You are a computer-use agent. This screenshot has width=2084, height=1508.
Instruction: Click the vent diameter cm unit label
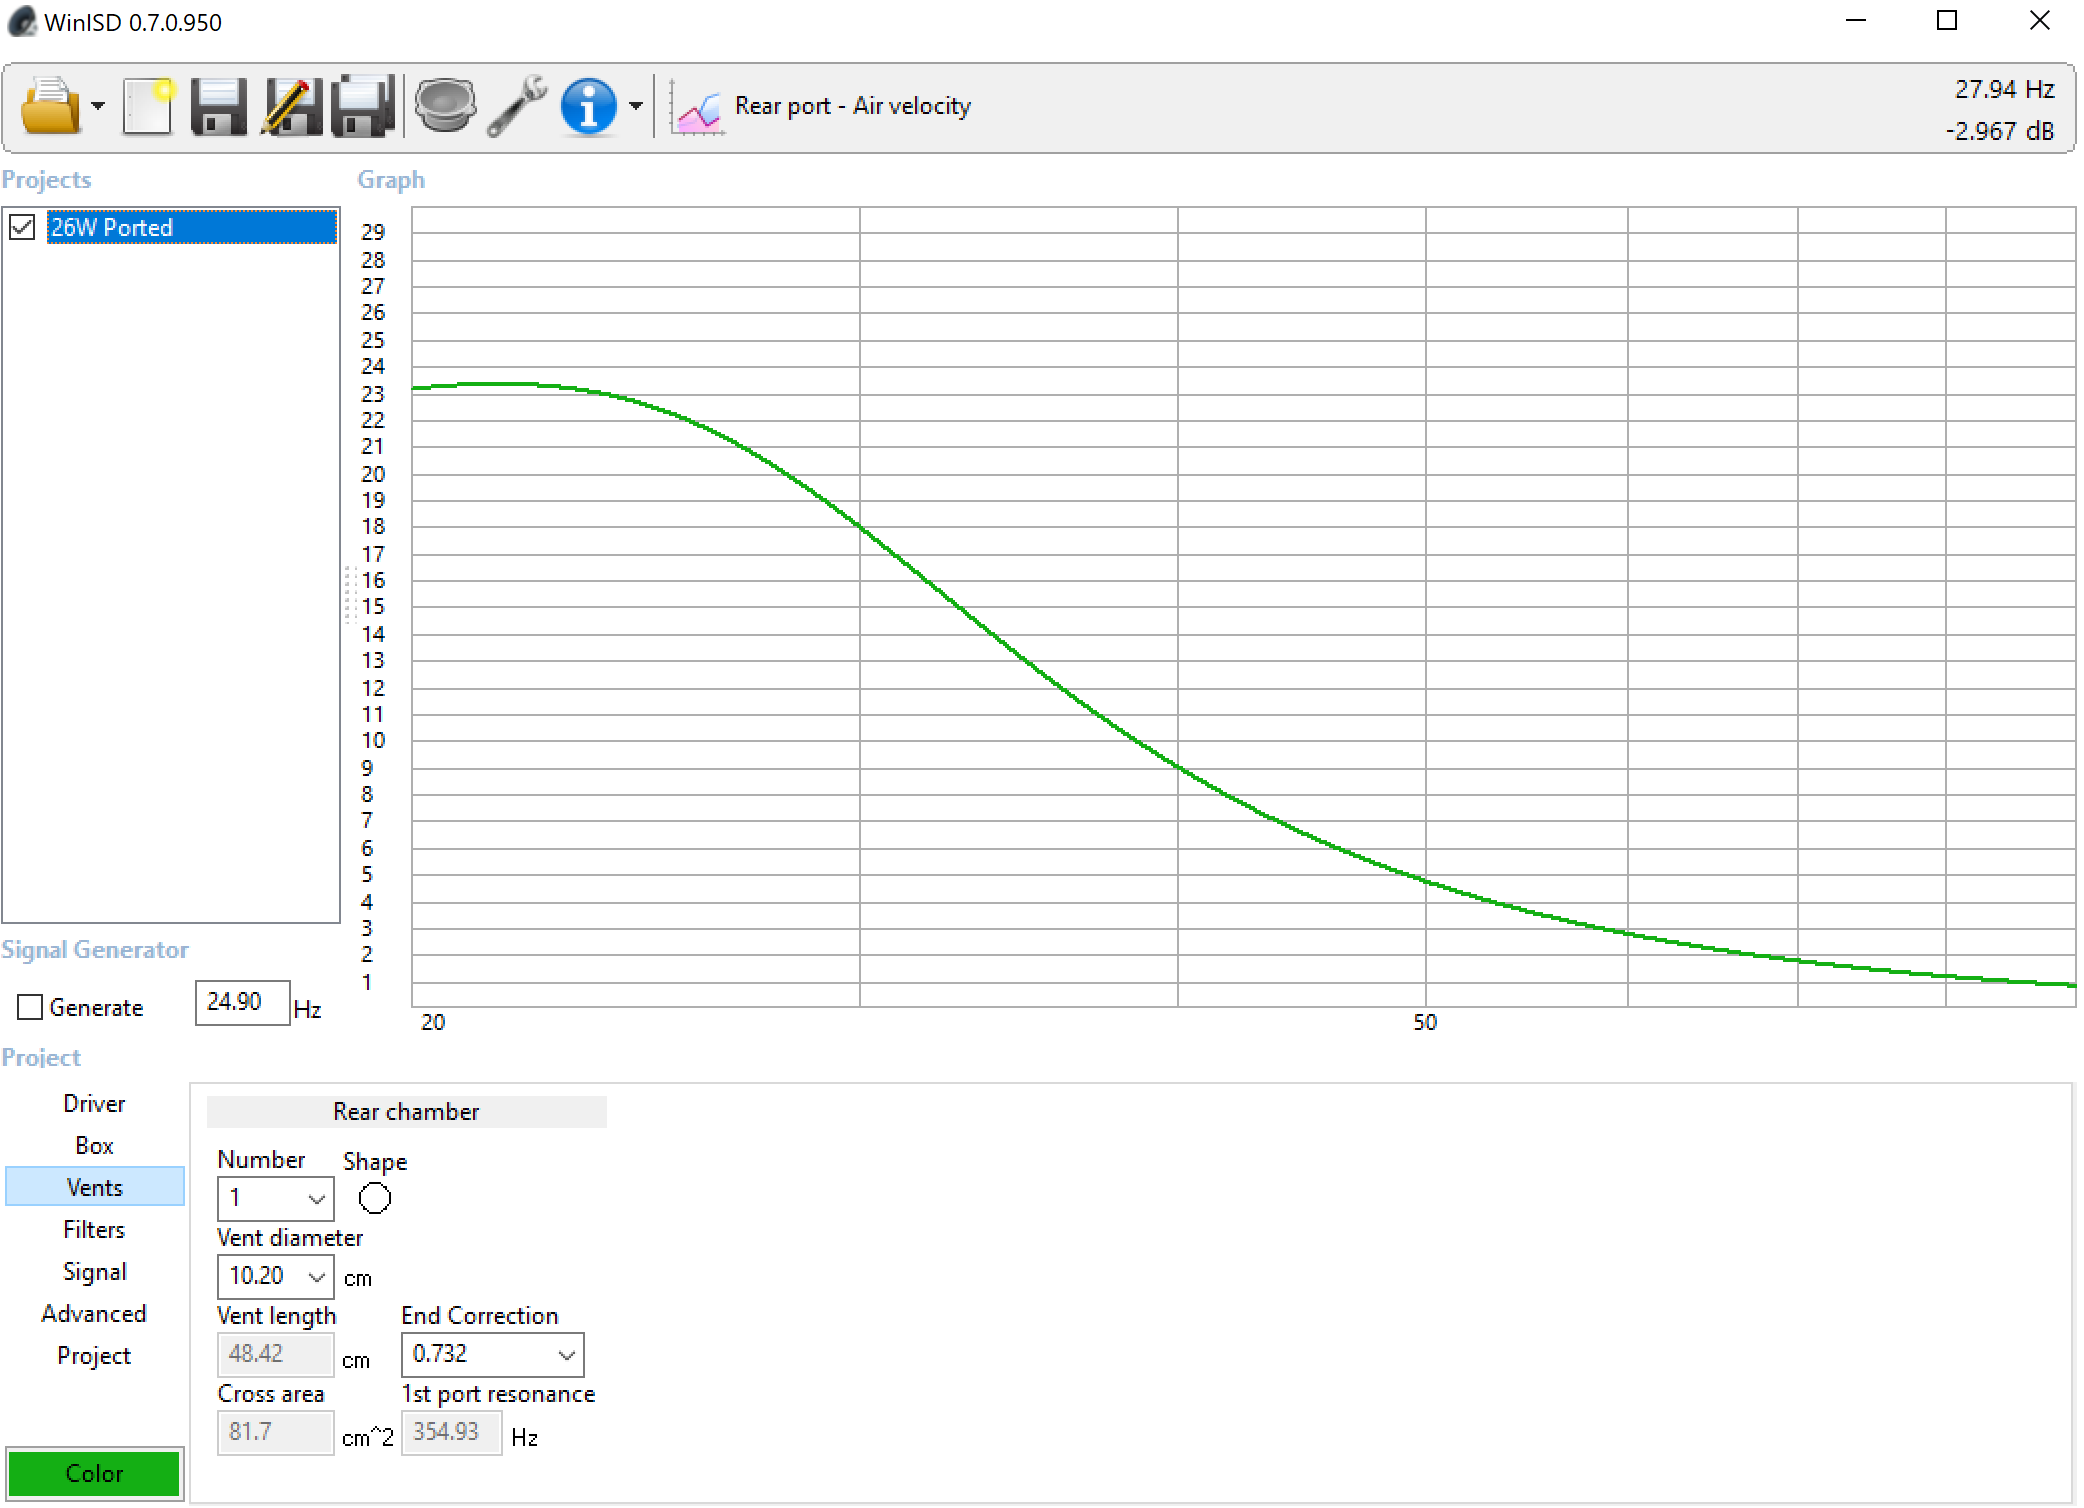[358, 1278]
